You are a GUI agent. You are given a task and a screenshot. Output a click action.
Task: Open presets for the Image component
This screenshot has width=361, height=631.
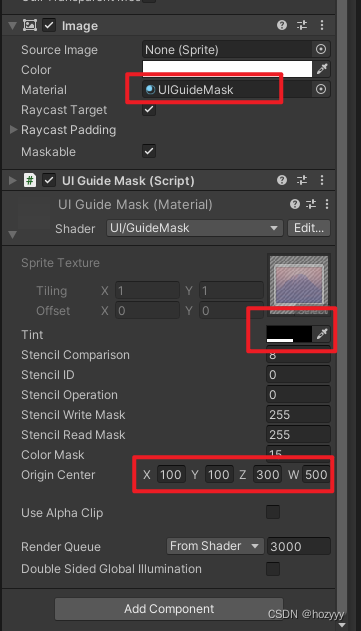[x=302, y=25]
